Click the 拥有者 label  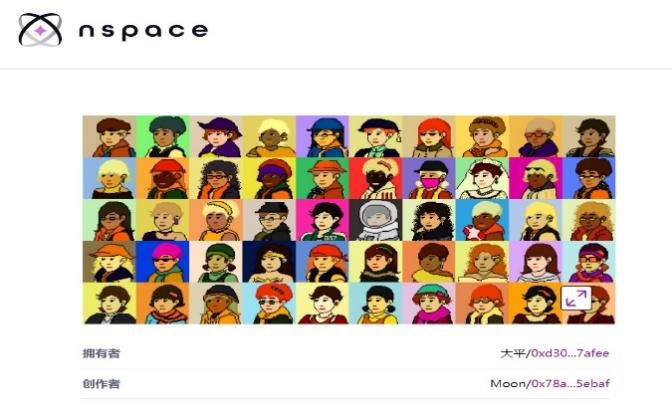[101, 353]
